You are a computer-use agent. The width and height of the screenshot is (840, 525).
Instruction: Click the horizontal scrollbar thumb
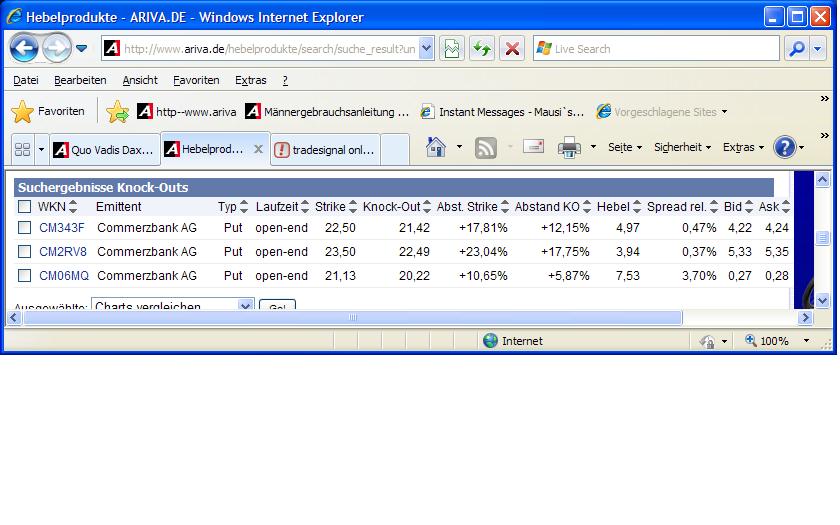click(352, 317)
